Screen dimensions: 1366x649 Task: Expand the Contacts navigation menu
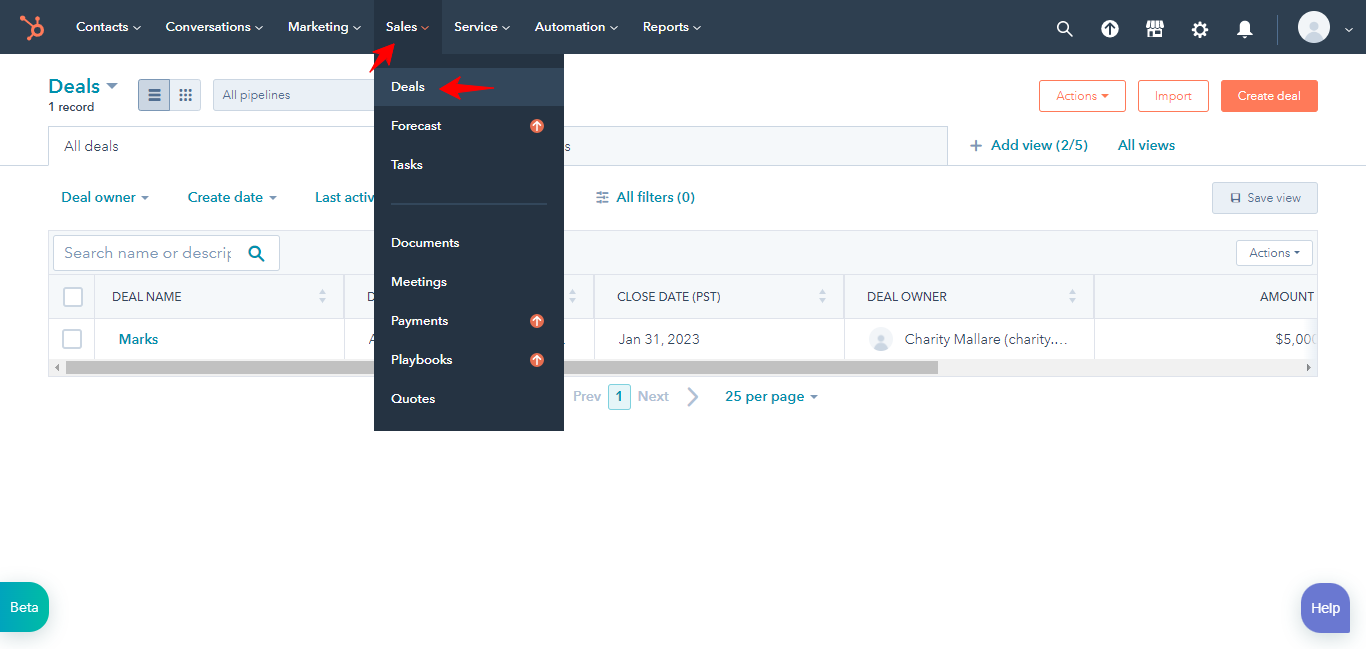[108, 27]
